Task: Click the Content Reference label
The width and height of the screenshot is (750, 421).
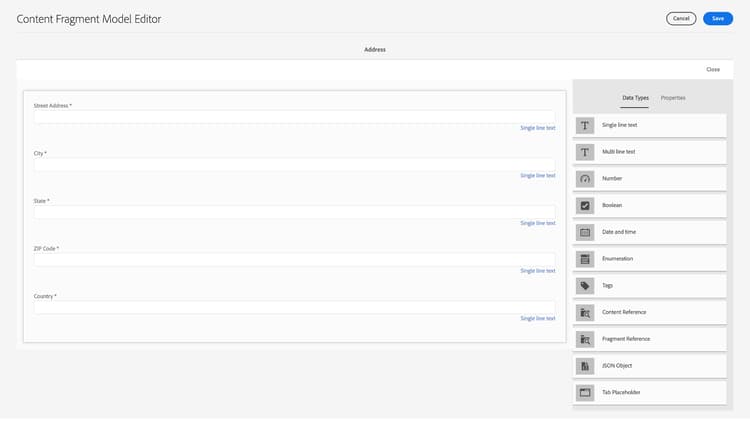Action: (624, 313)
